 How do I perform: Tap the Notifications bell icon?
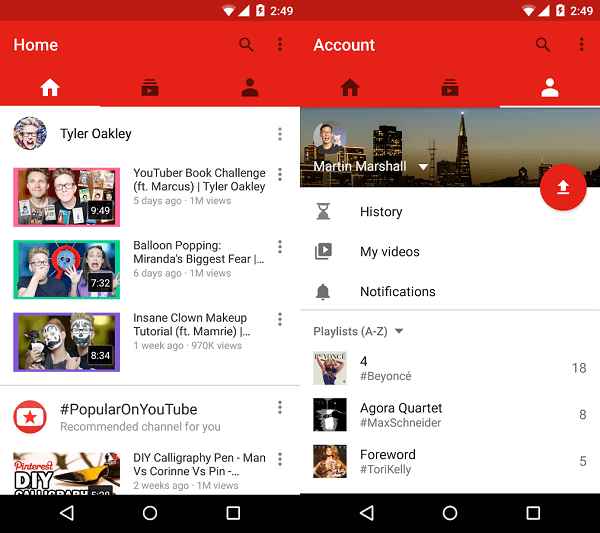point(323,292)
